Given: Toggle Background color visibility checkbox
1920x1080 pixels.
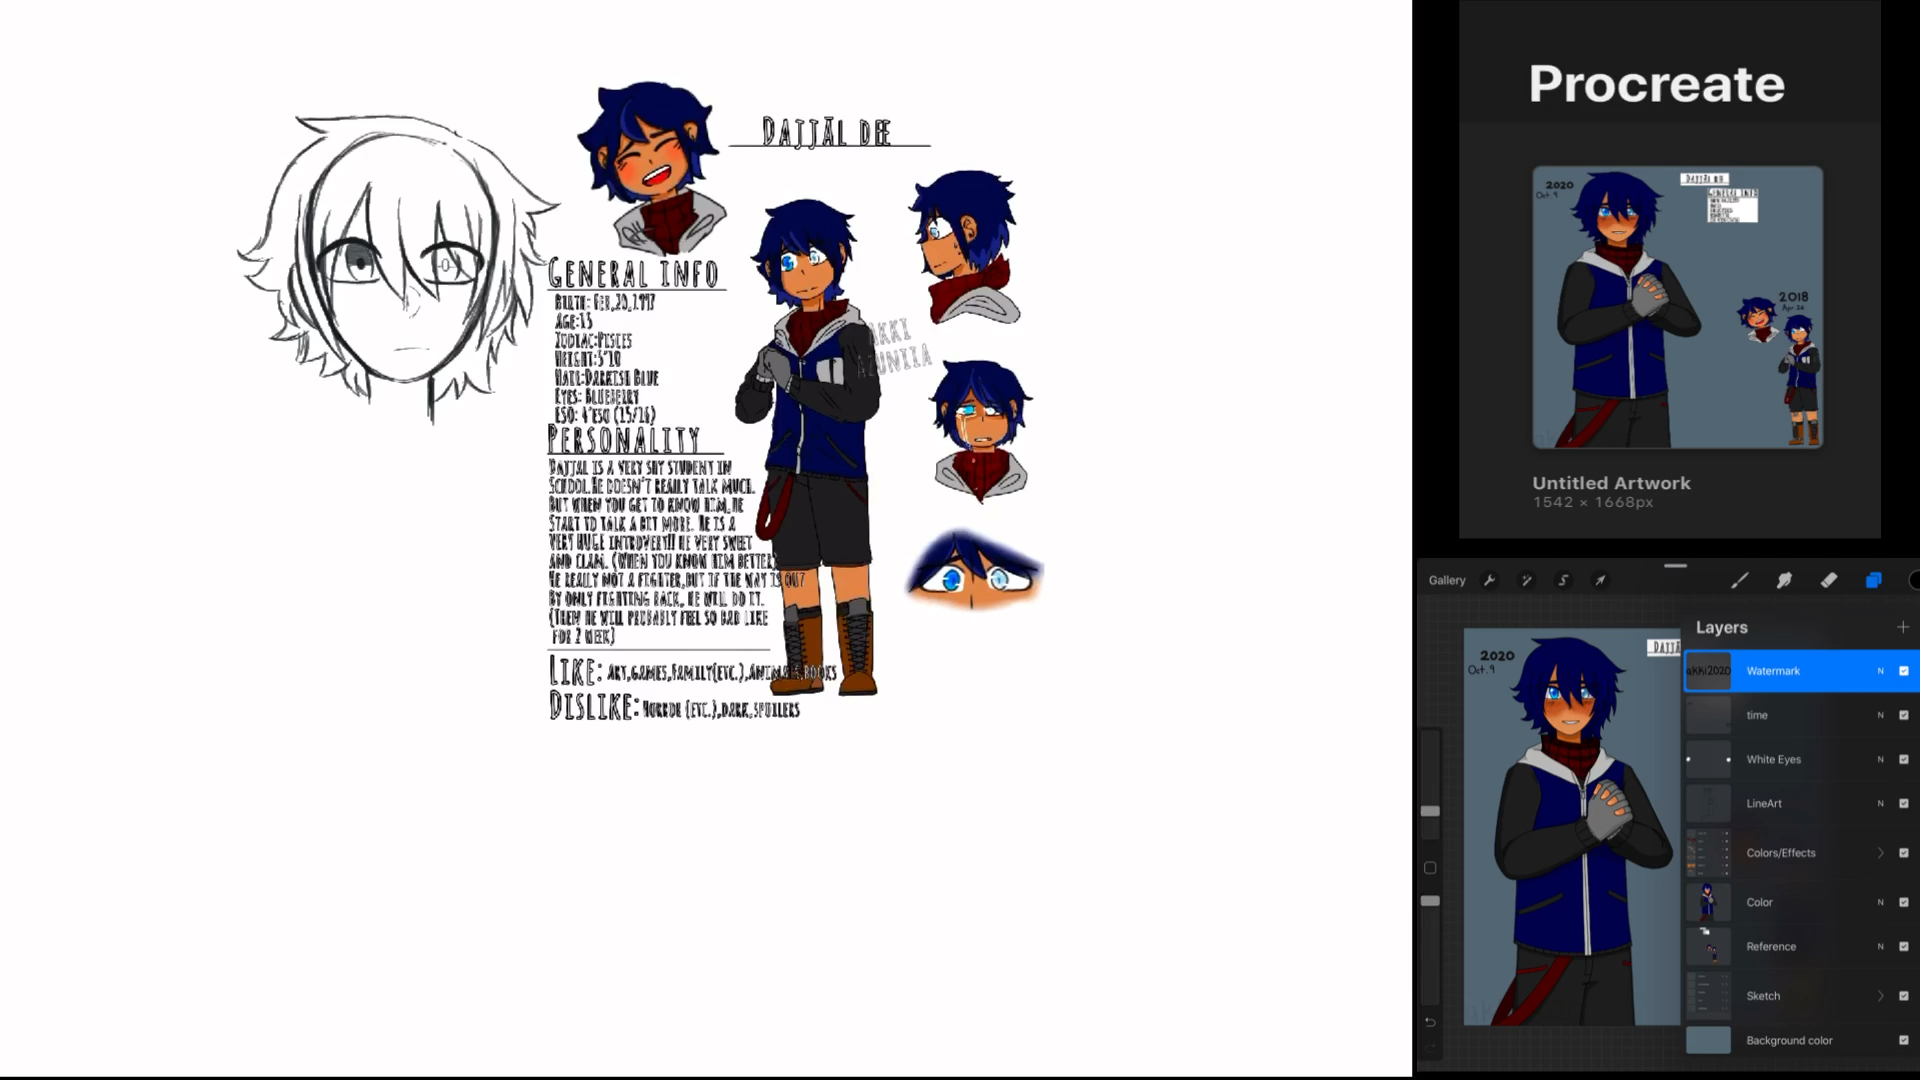Looking at the screenshot, I should [x=1904, y=1040].
